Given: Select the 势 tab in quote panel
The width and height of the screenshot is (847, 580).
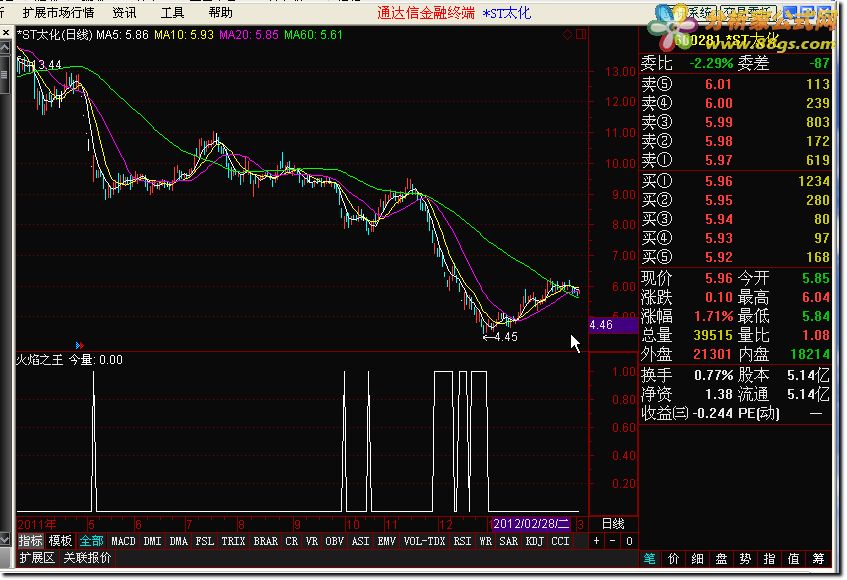Looking at the screenshot, I should [x=745, y=559].
